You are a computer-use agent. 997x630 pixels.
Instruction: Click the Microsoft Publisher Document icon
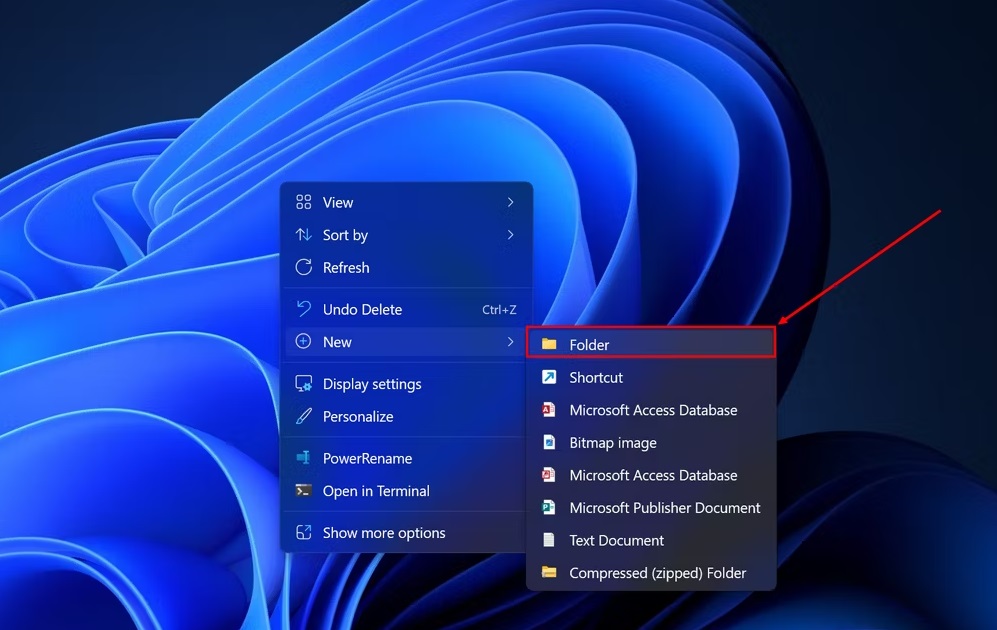549,508
